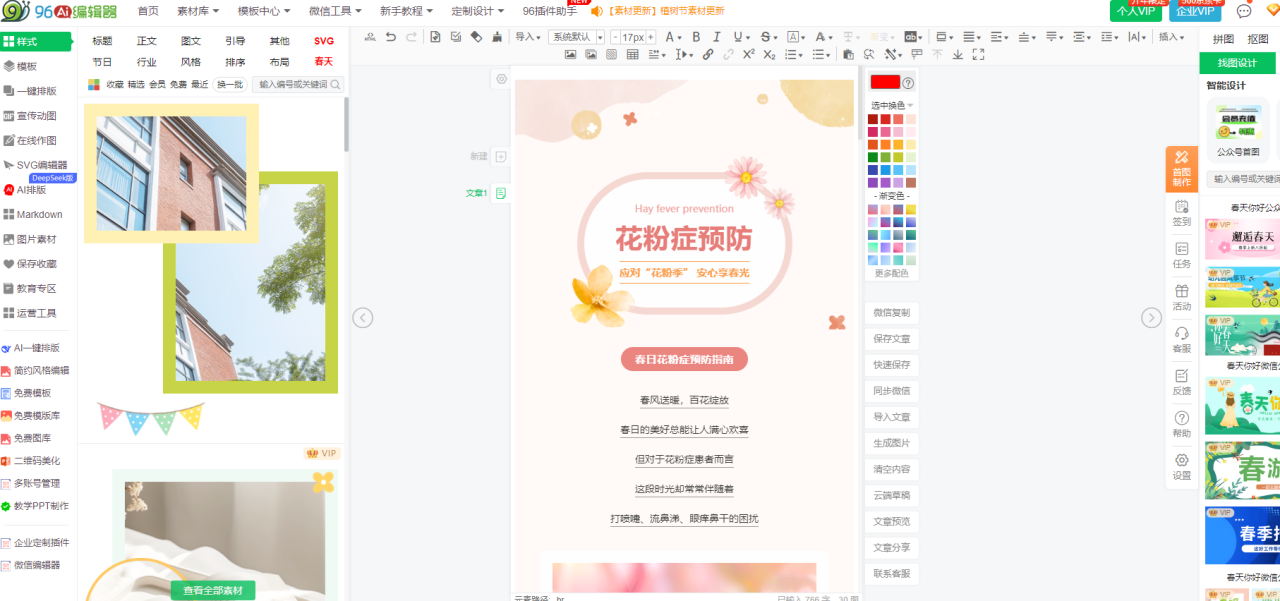Viewport: 1280px width, 601px height.
Task: Apply bold formatting with the B icon
Action: (x=696, y=37)
